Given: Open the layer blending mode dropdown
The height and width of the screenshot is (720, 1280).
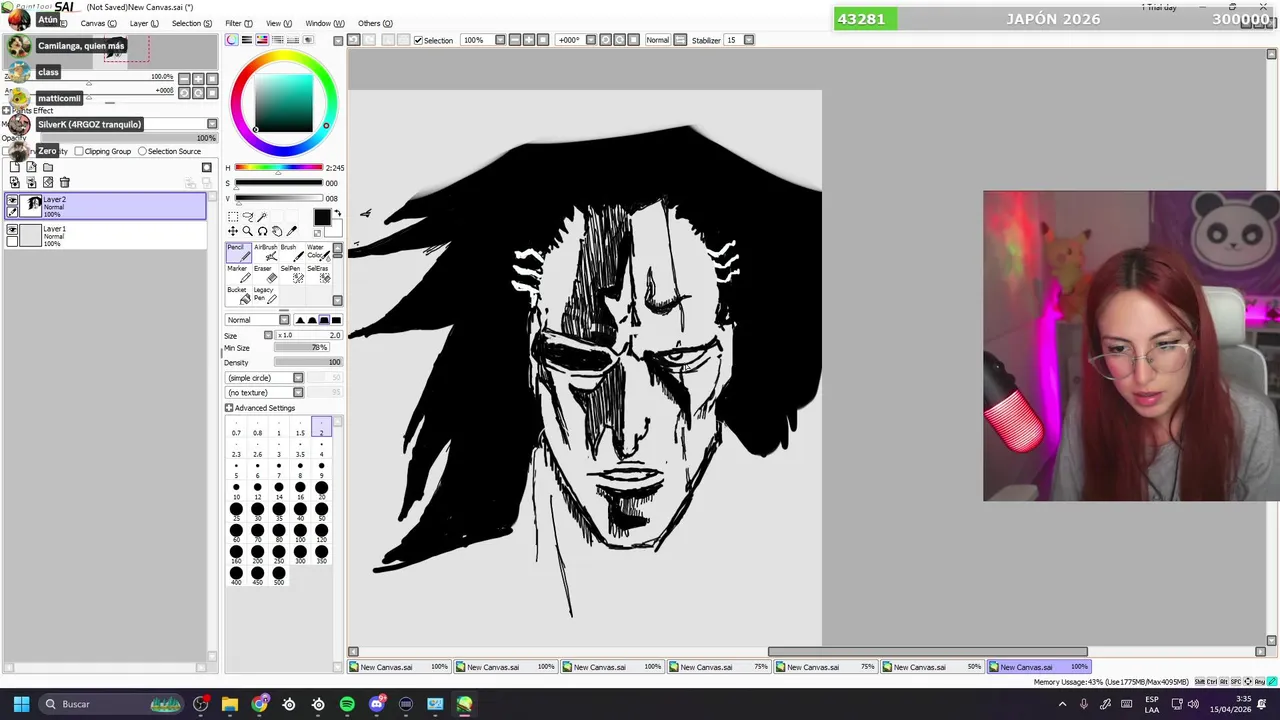Looking at the screenshot, I should pyautogui.click(x=211, y=124).
